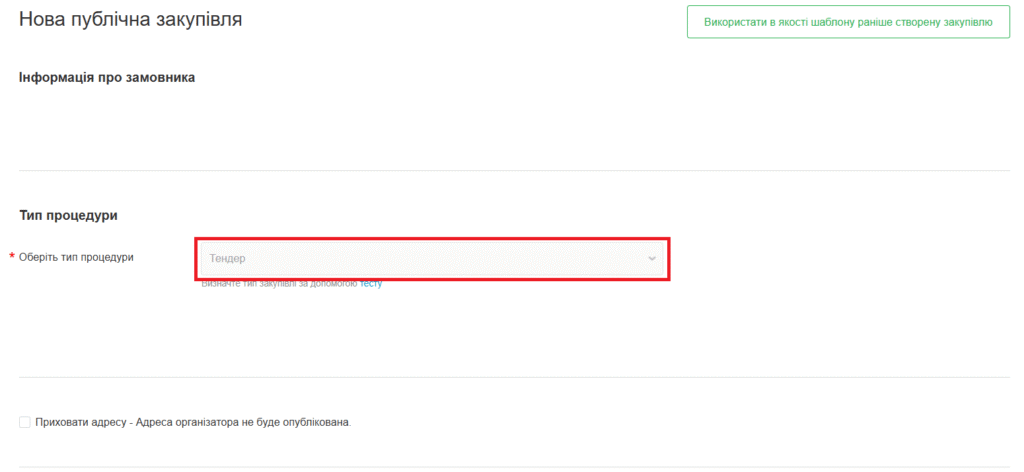Screen dimensions: 1024x472
Task: Click the divider line below Приховати адресу checkbox
Action: 512,466
